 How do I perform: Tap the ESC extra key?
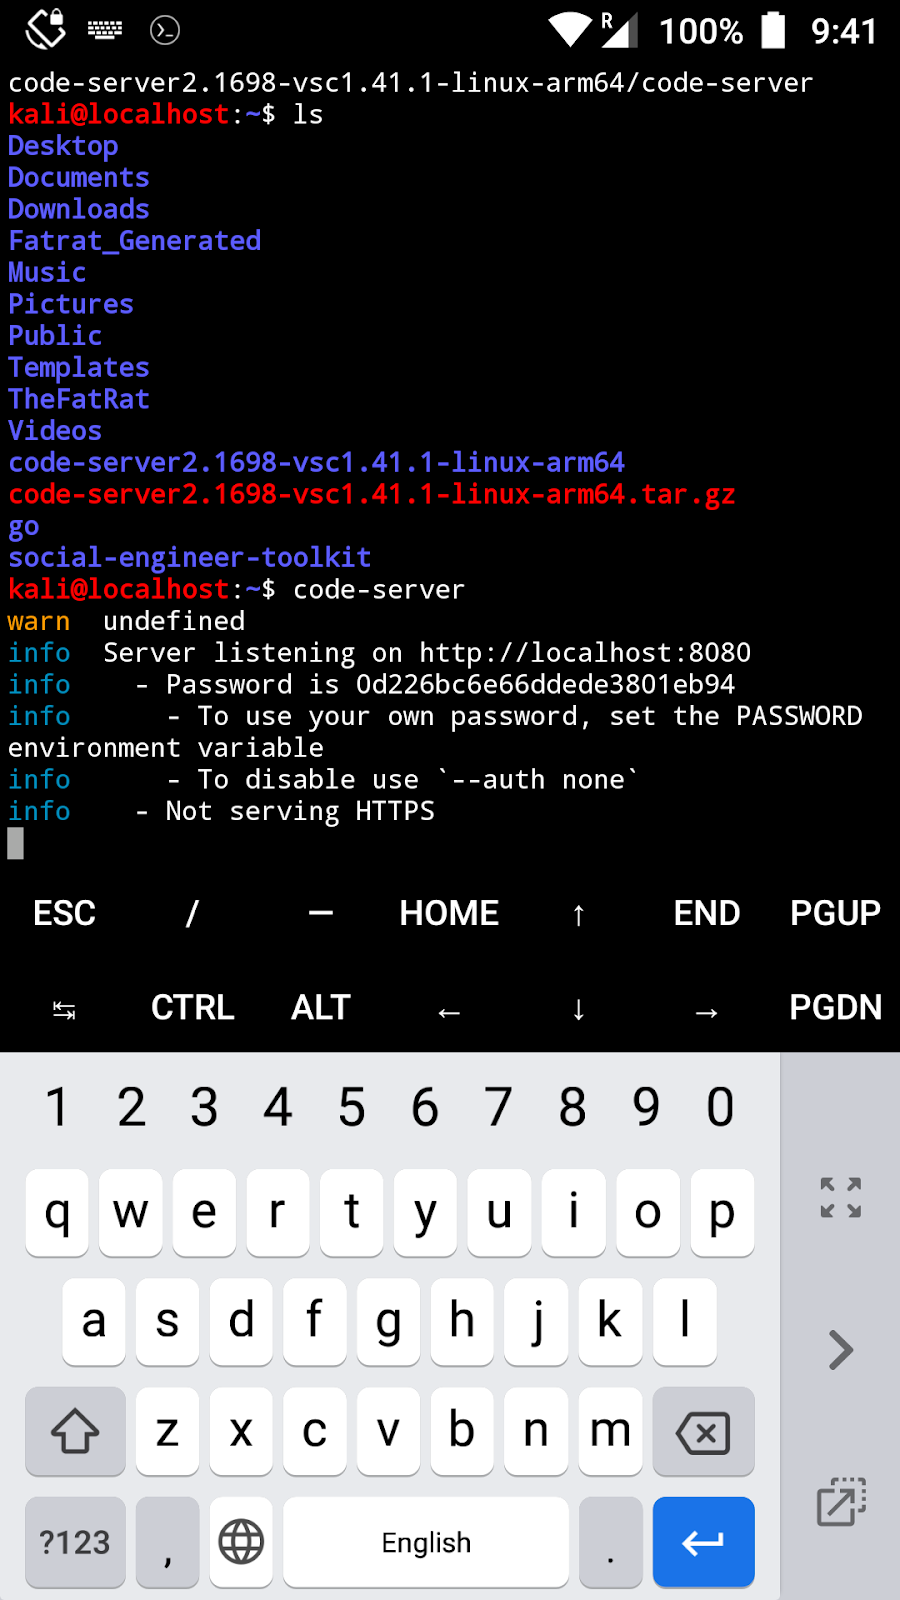click(64, 913)
